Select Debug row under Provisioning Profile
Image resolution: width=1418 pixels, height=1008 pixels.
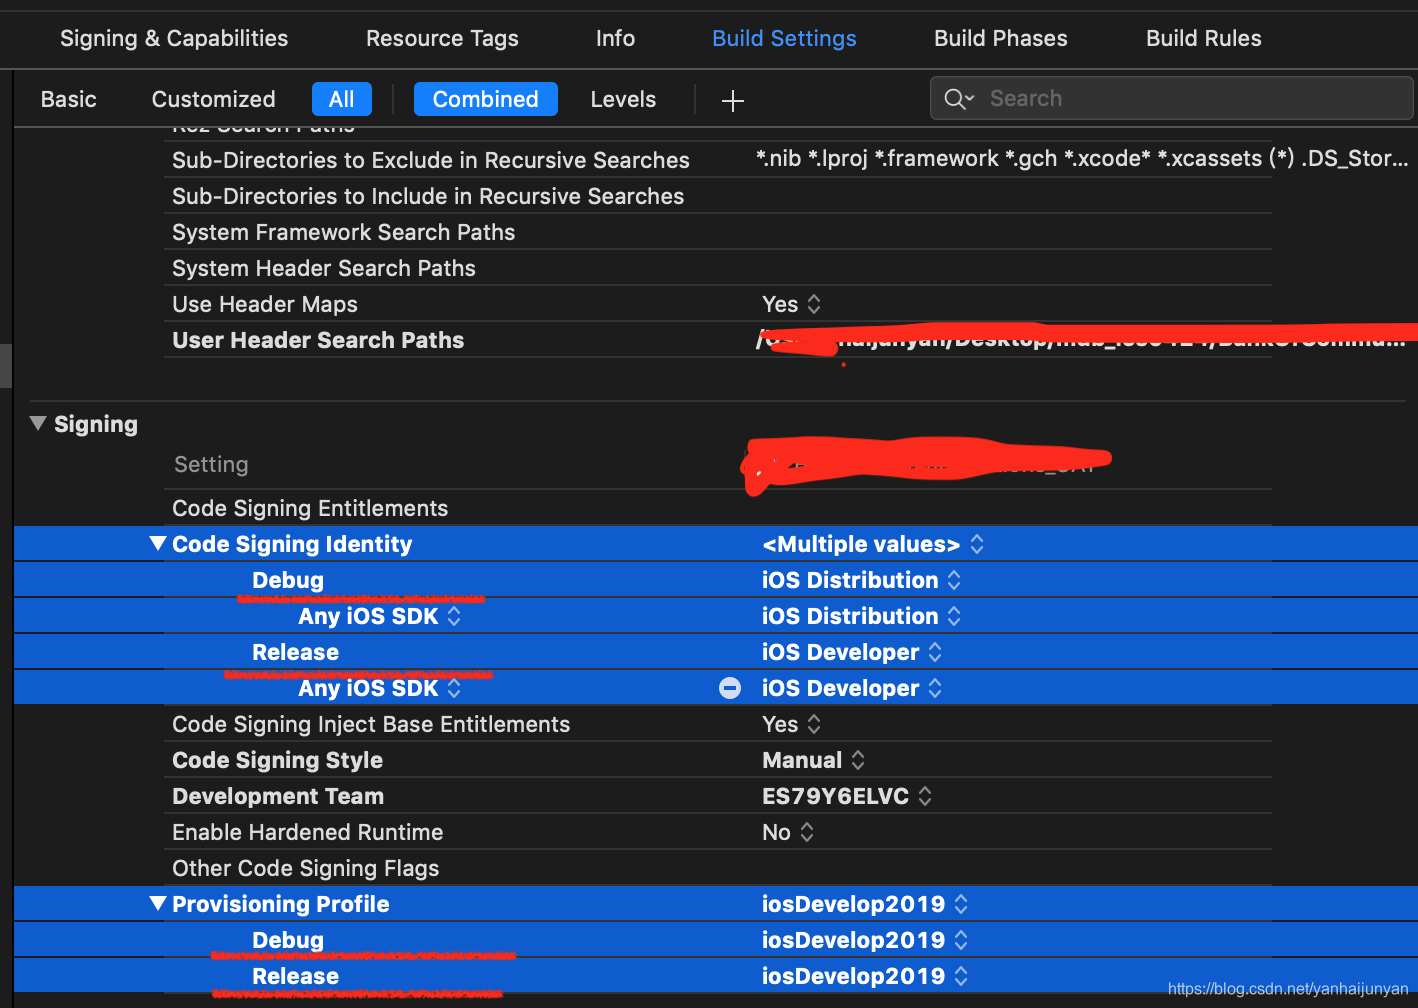(716, 940)
